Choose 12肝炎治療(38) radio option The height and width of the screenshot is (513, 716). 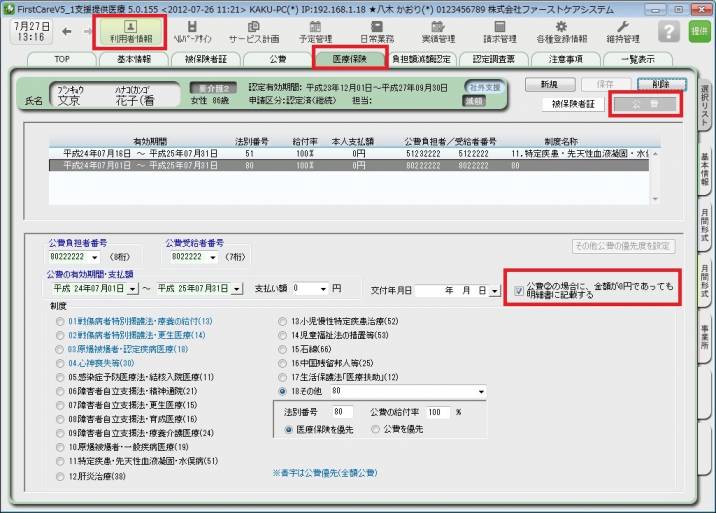(61, 476)
